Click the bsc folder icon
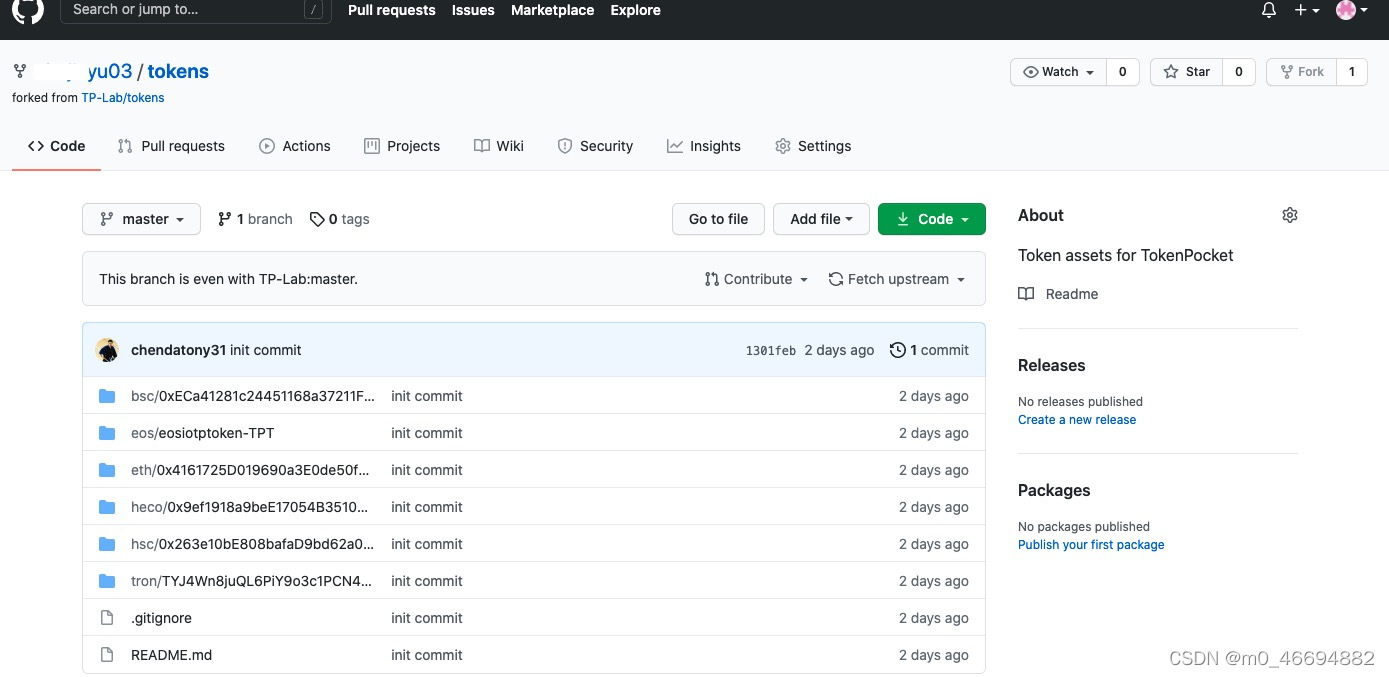Image resolution: width=1389 pixels, height=677 pixels. pyautogui.click(x=107, y=396)
